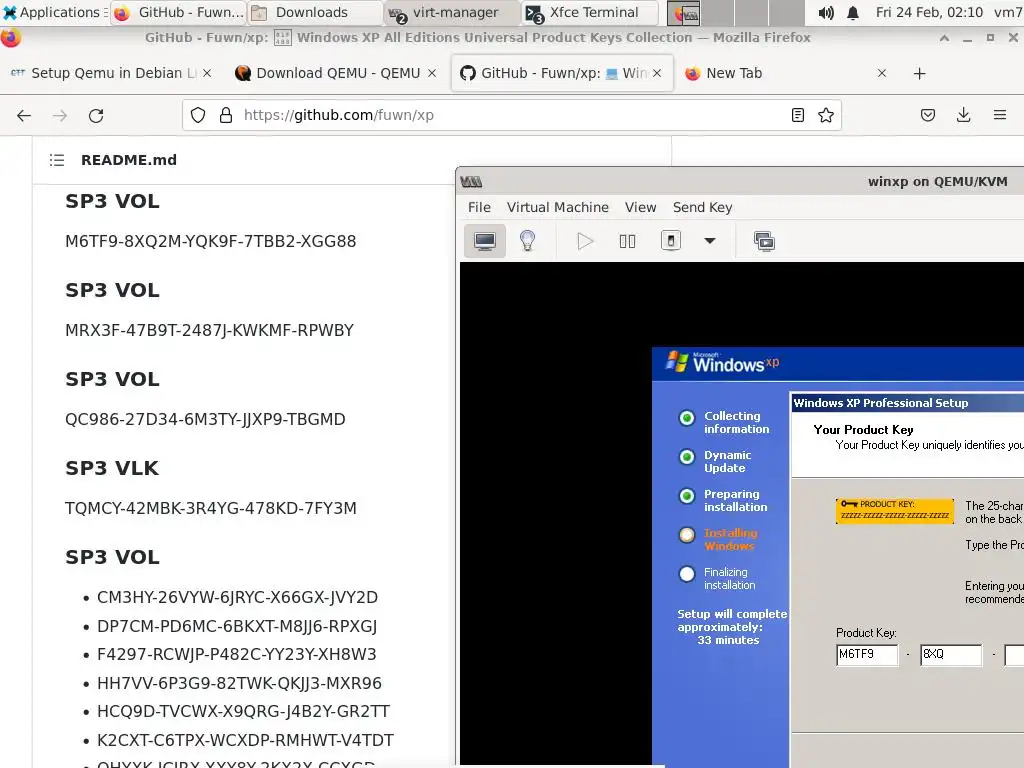The height and width of the screenshot is (768, 1024).
Task: Select GitHub Firefox window in taskbar
Action: [x=178, y=12]
